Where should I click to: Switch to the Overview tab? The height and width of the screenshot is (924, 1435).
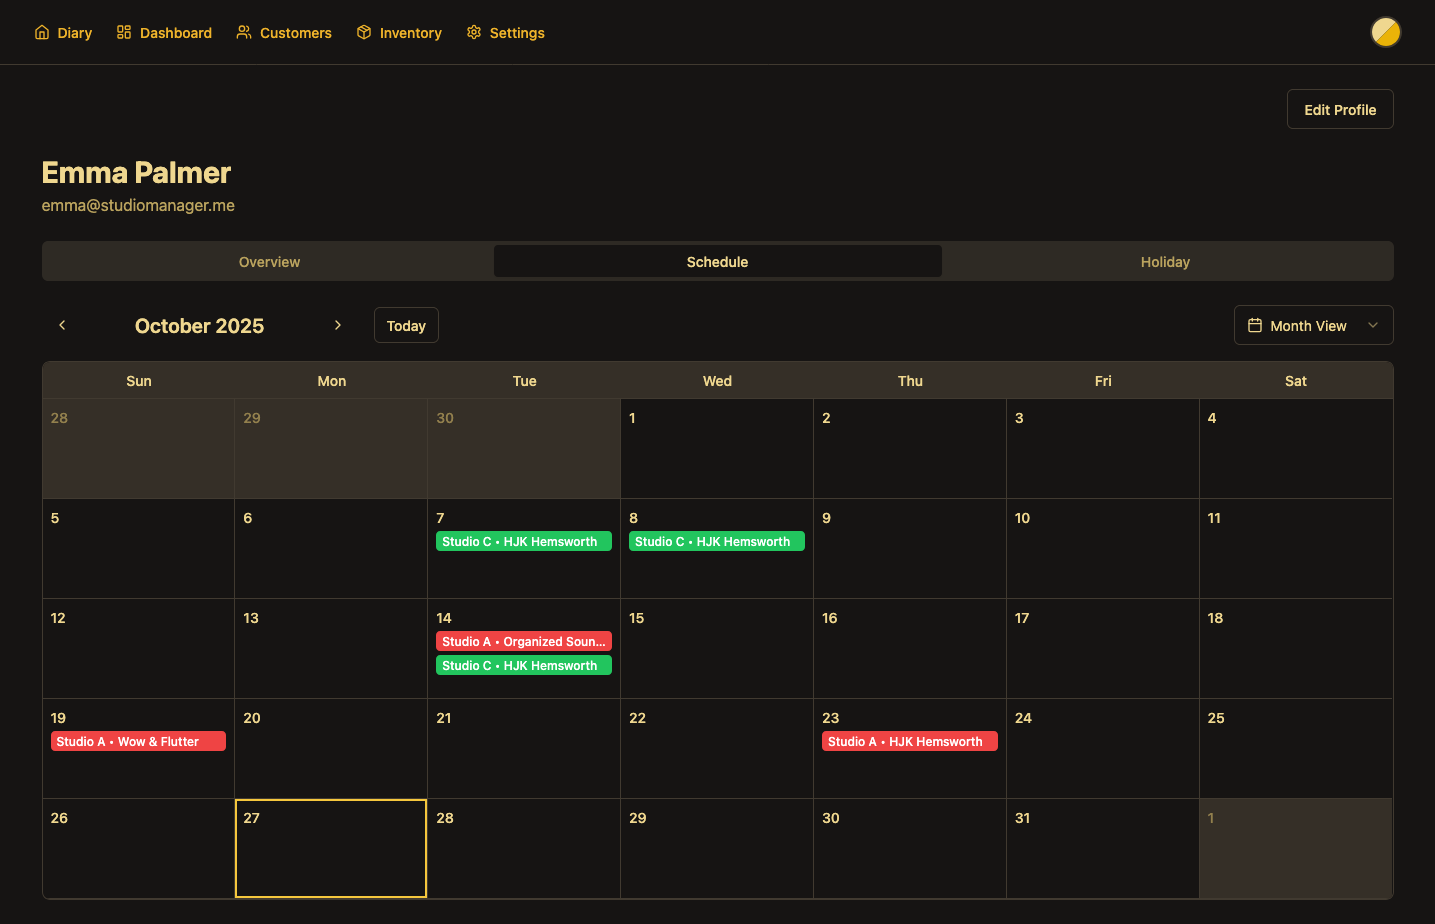point(268,261)
